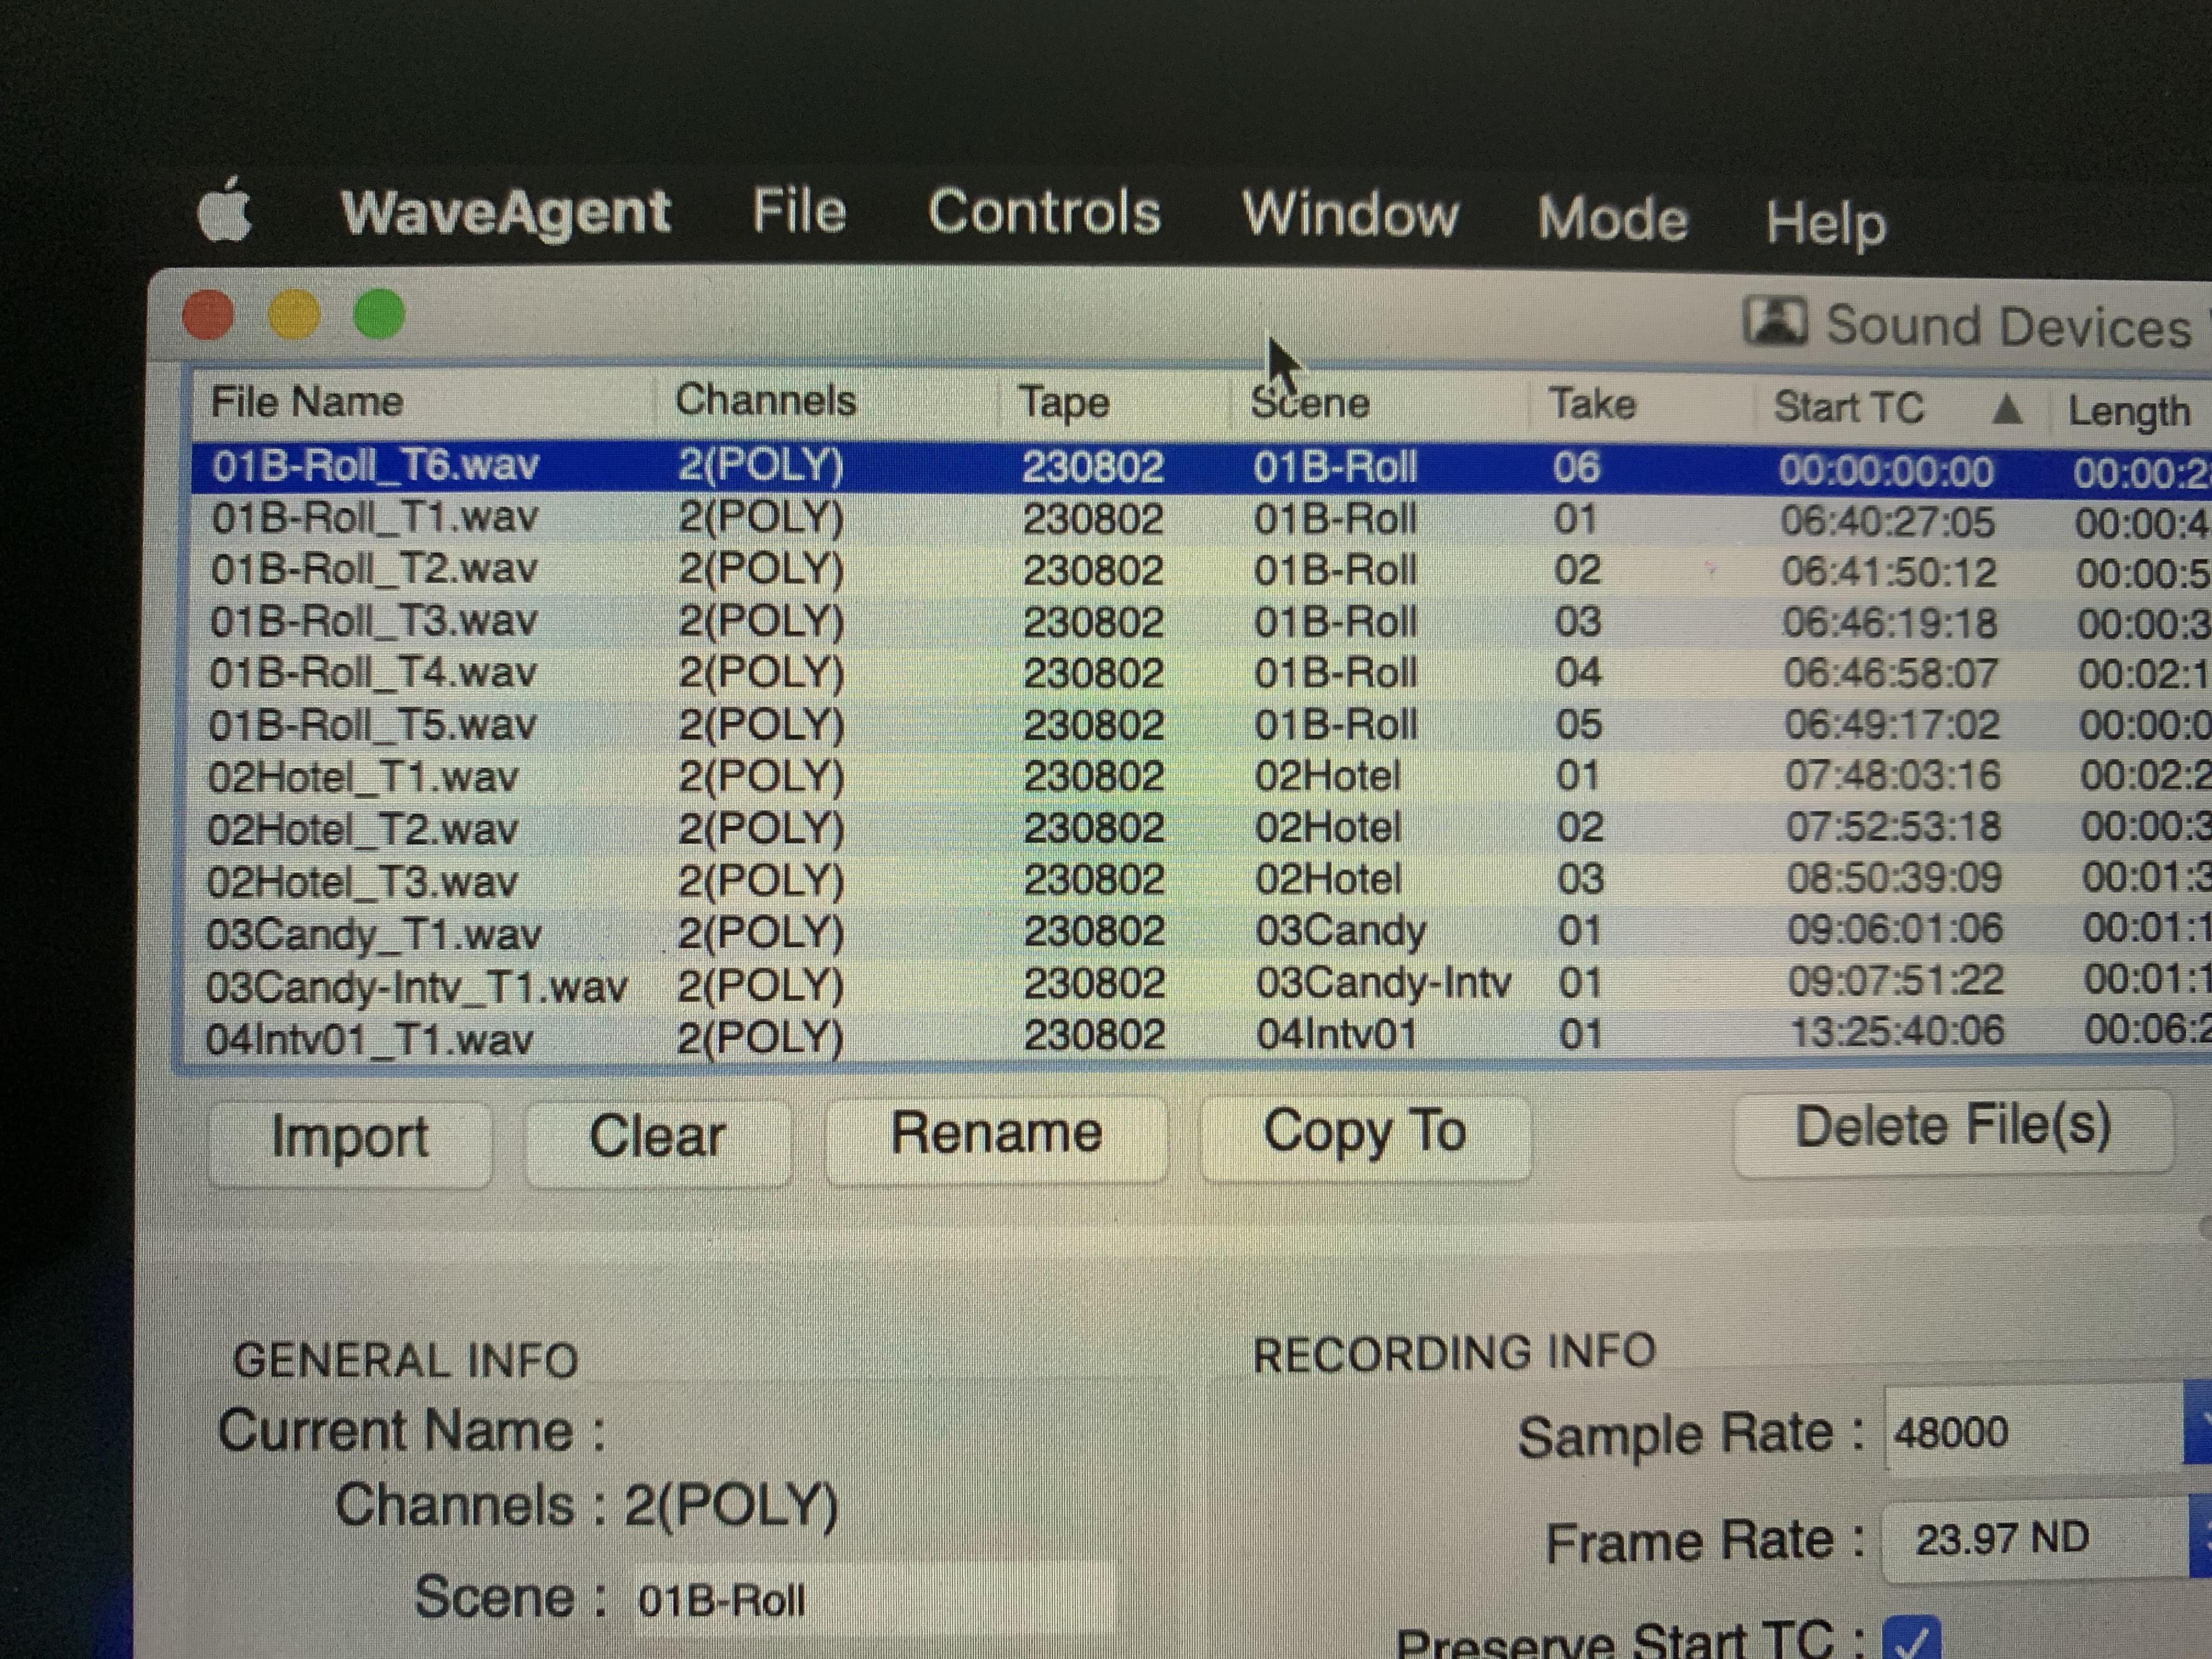Click Start TC value 06:40:27:05
Screen dimensions: 2212x1659
click(x=1887, y=522)
